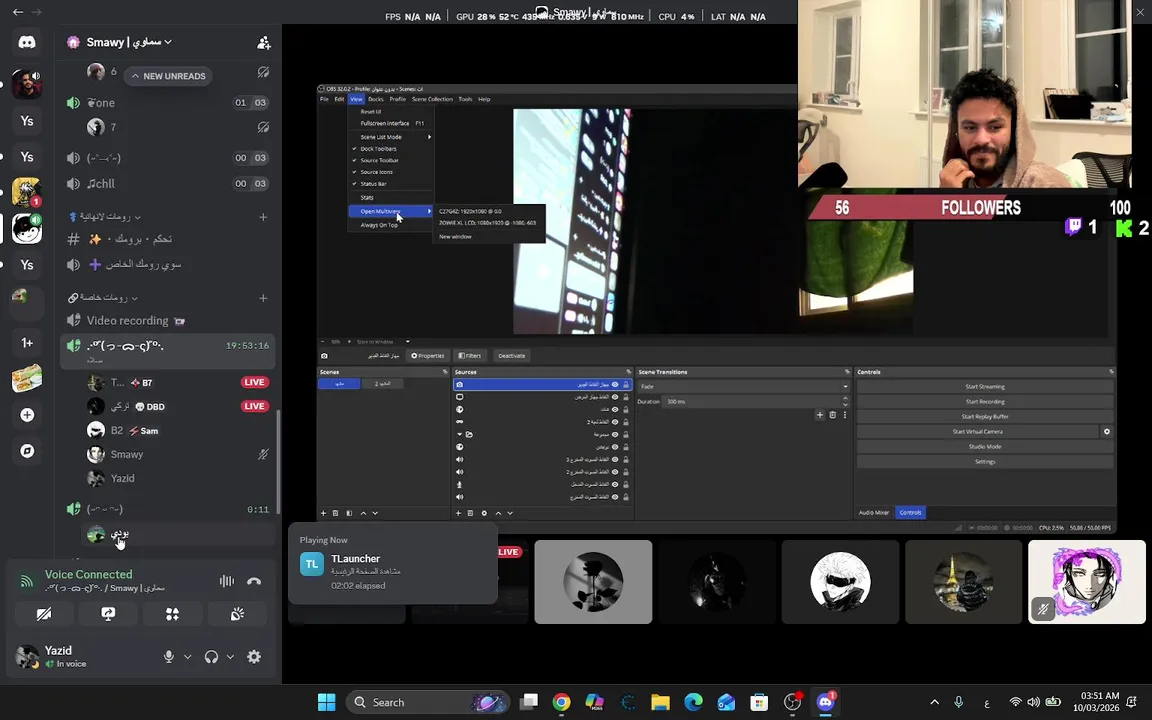Open Discord user settings gear
Image resolution: width=1152 pixels, height=720 pixels.
(254, 657)
